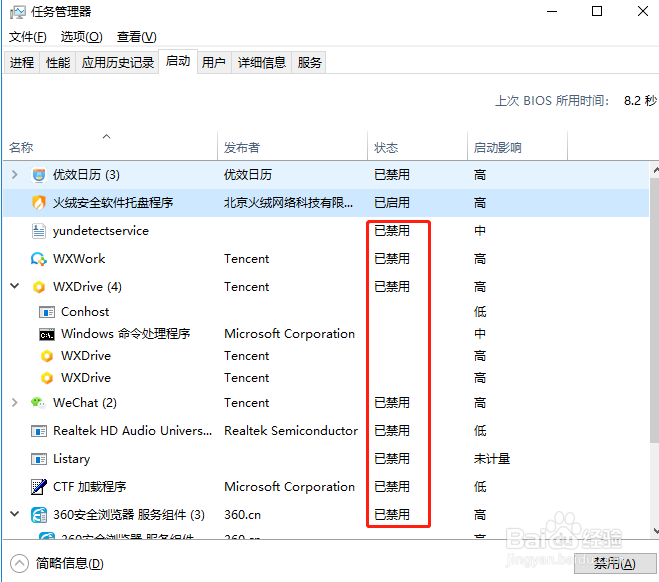Click the 优效日历 app icon

pos(39,175)
